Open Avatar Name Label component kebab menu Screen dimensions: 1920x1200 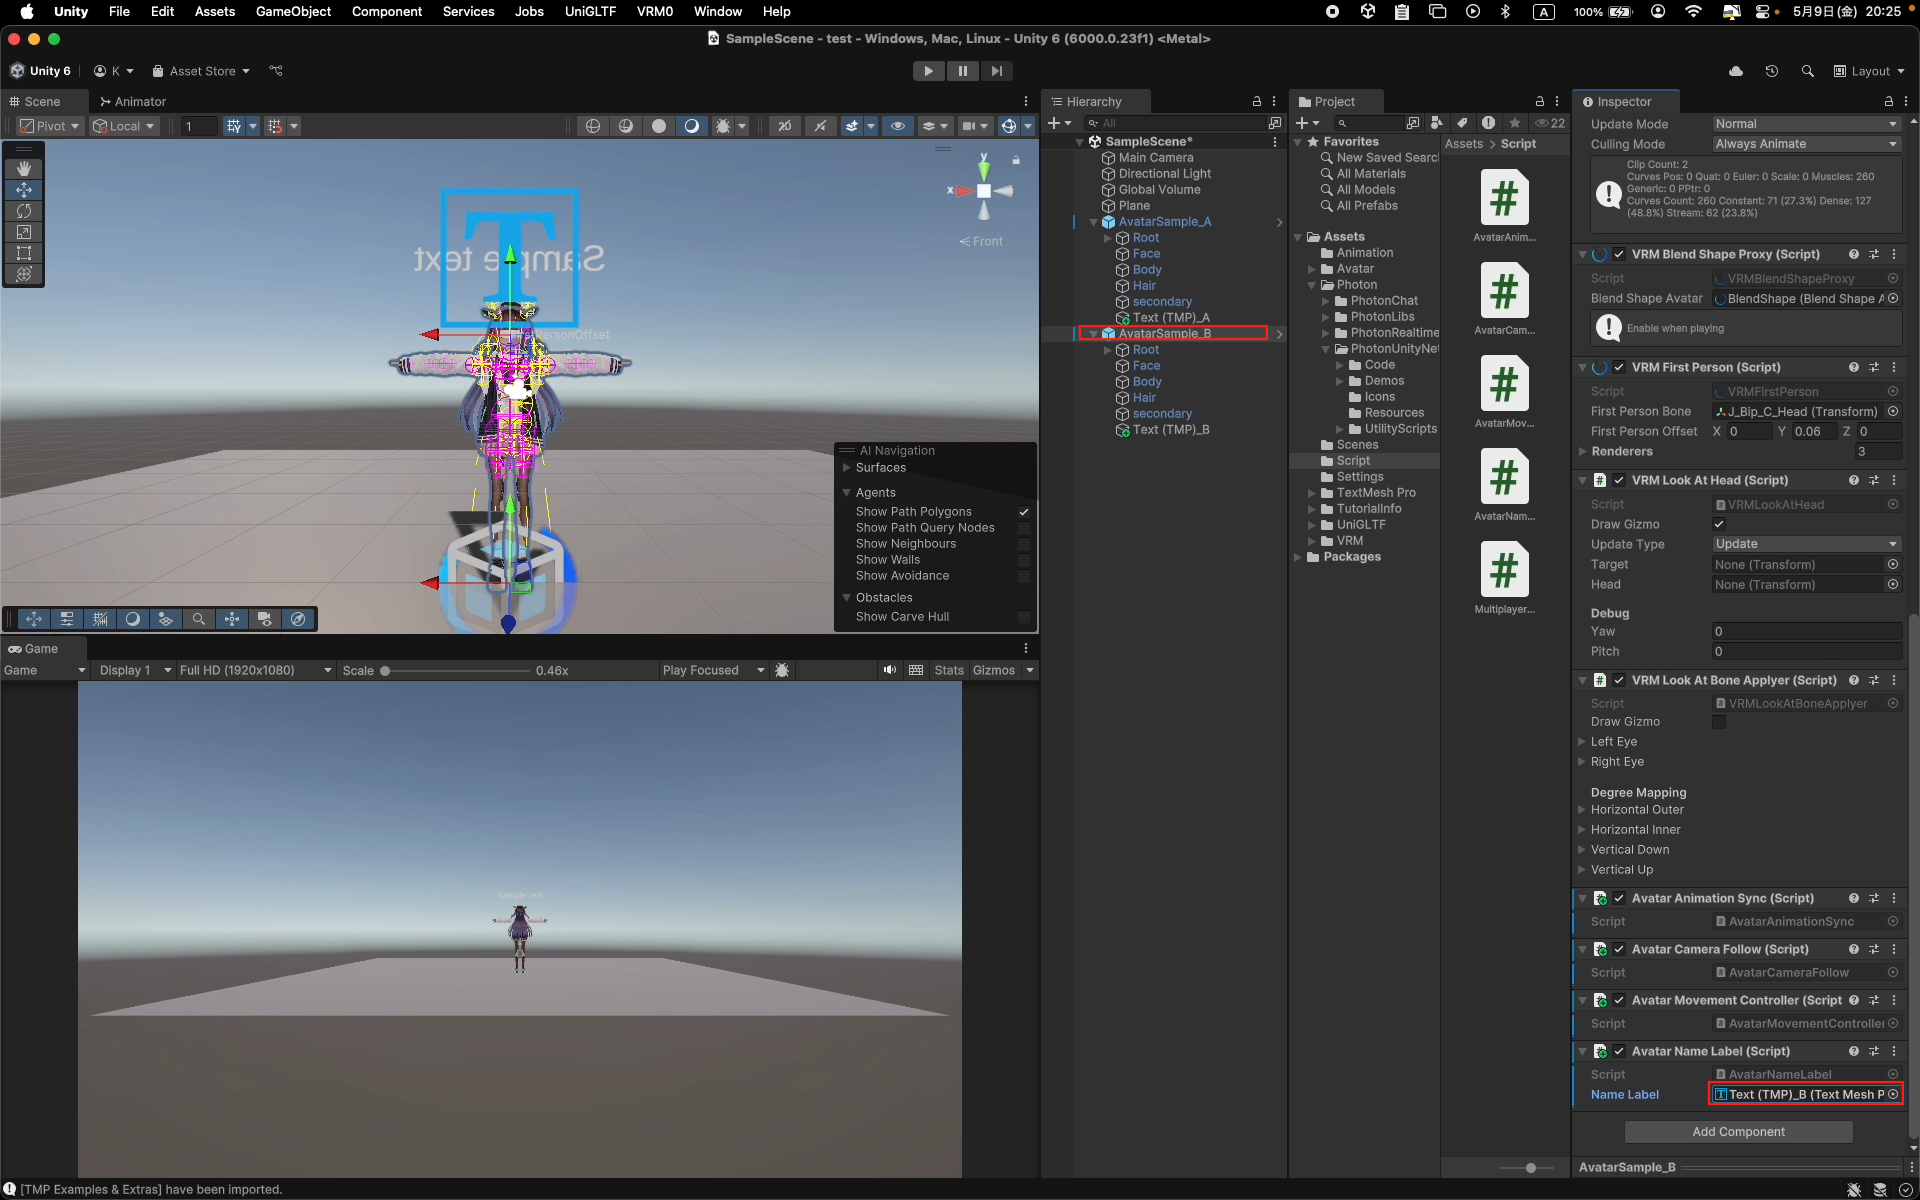[1894, 1051]
